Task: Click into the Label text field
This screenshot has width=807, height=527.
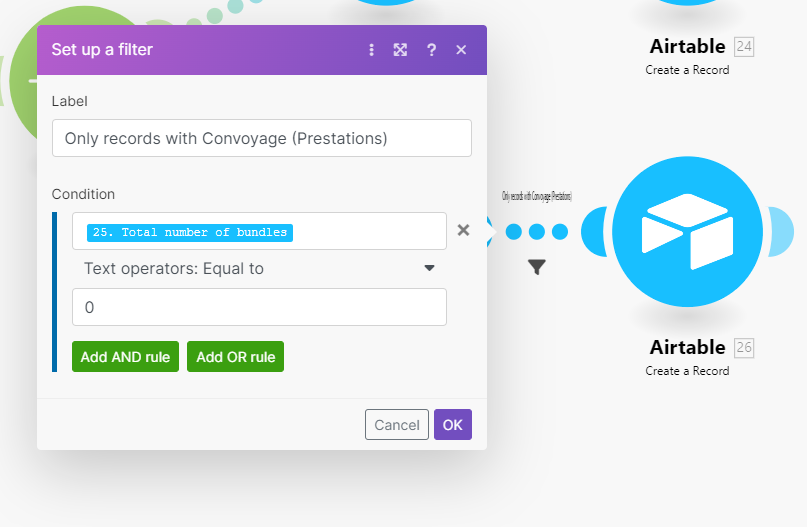Action: tap(261, 138)
